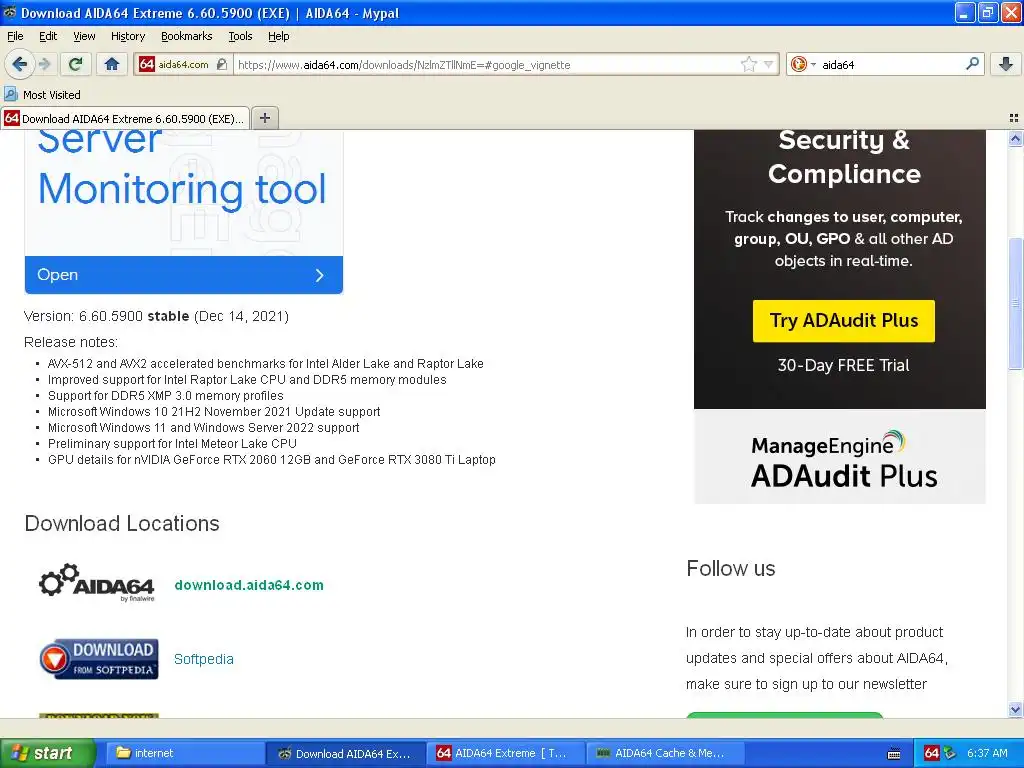Click the AIDA64 by FinalWire logo
This screenshot has height=768, width=1024.
click(97, 582)
